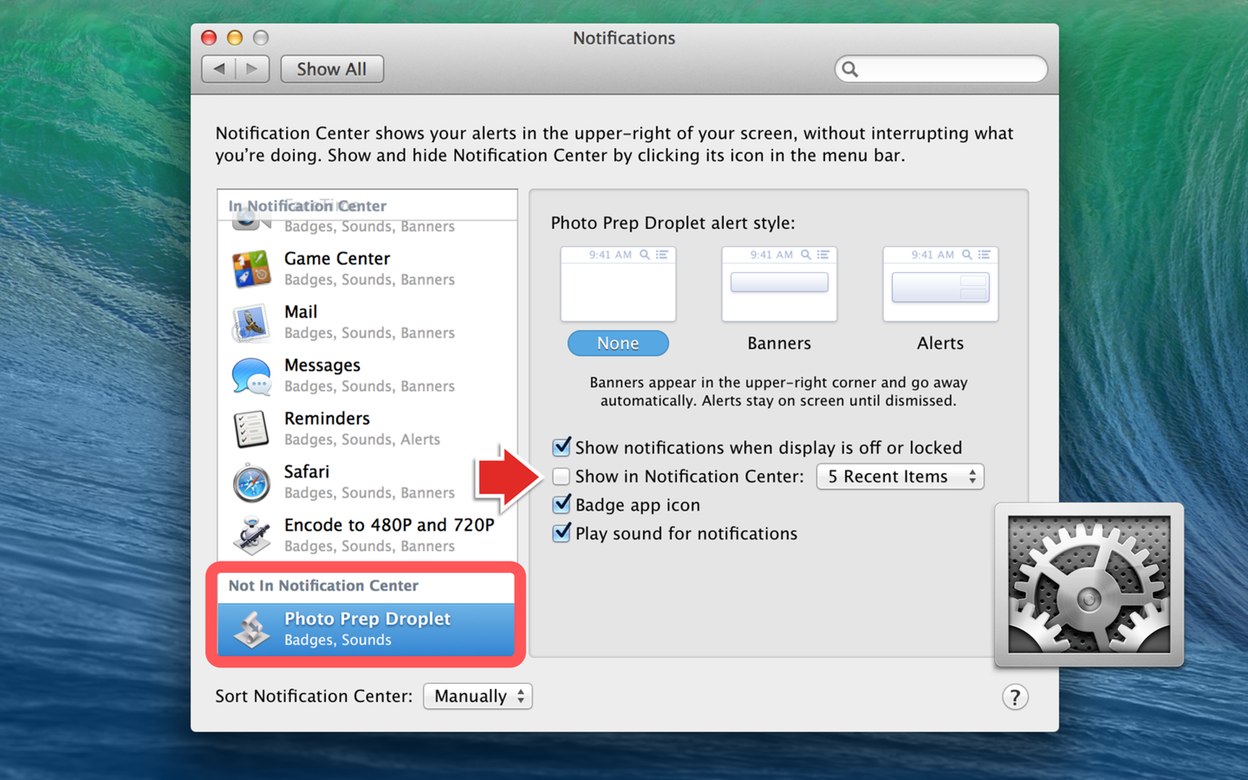
Task: Enable Show in Notification Center checkbox
Action: tap(562, 476)
